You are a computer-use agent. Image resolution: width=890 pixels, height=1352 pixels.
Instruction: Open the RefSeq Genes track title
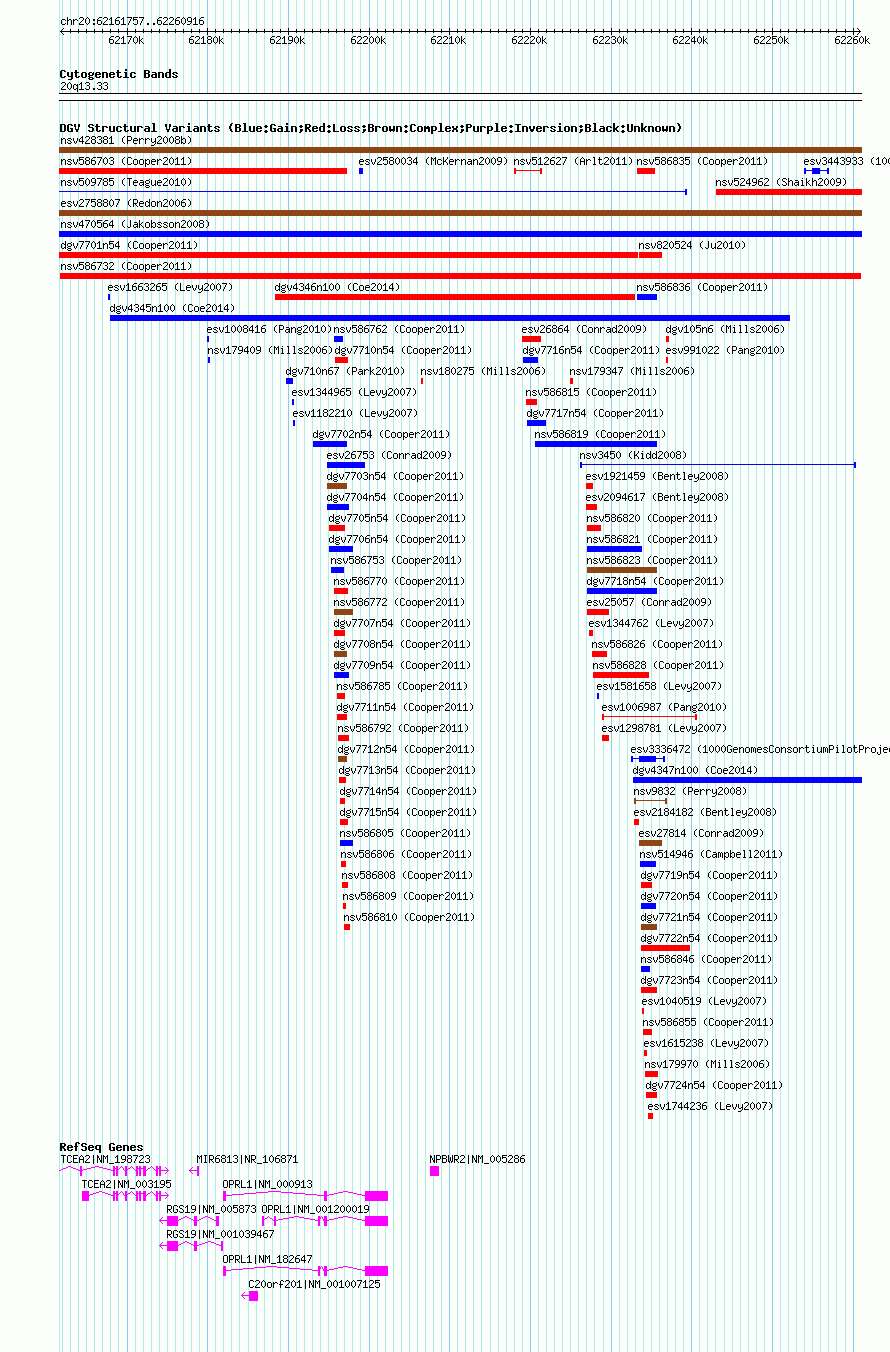point(101,1147)
